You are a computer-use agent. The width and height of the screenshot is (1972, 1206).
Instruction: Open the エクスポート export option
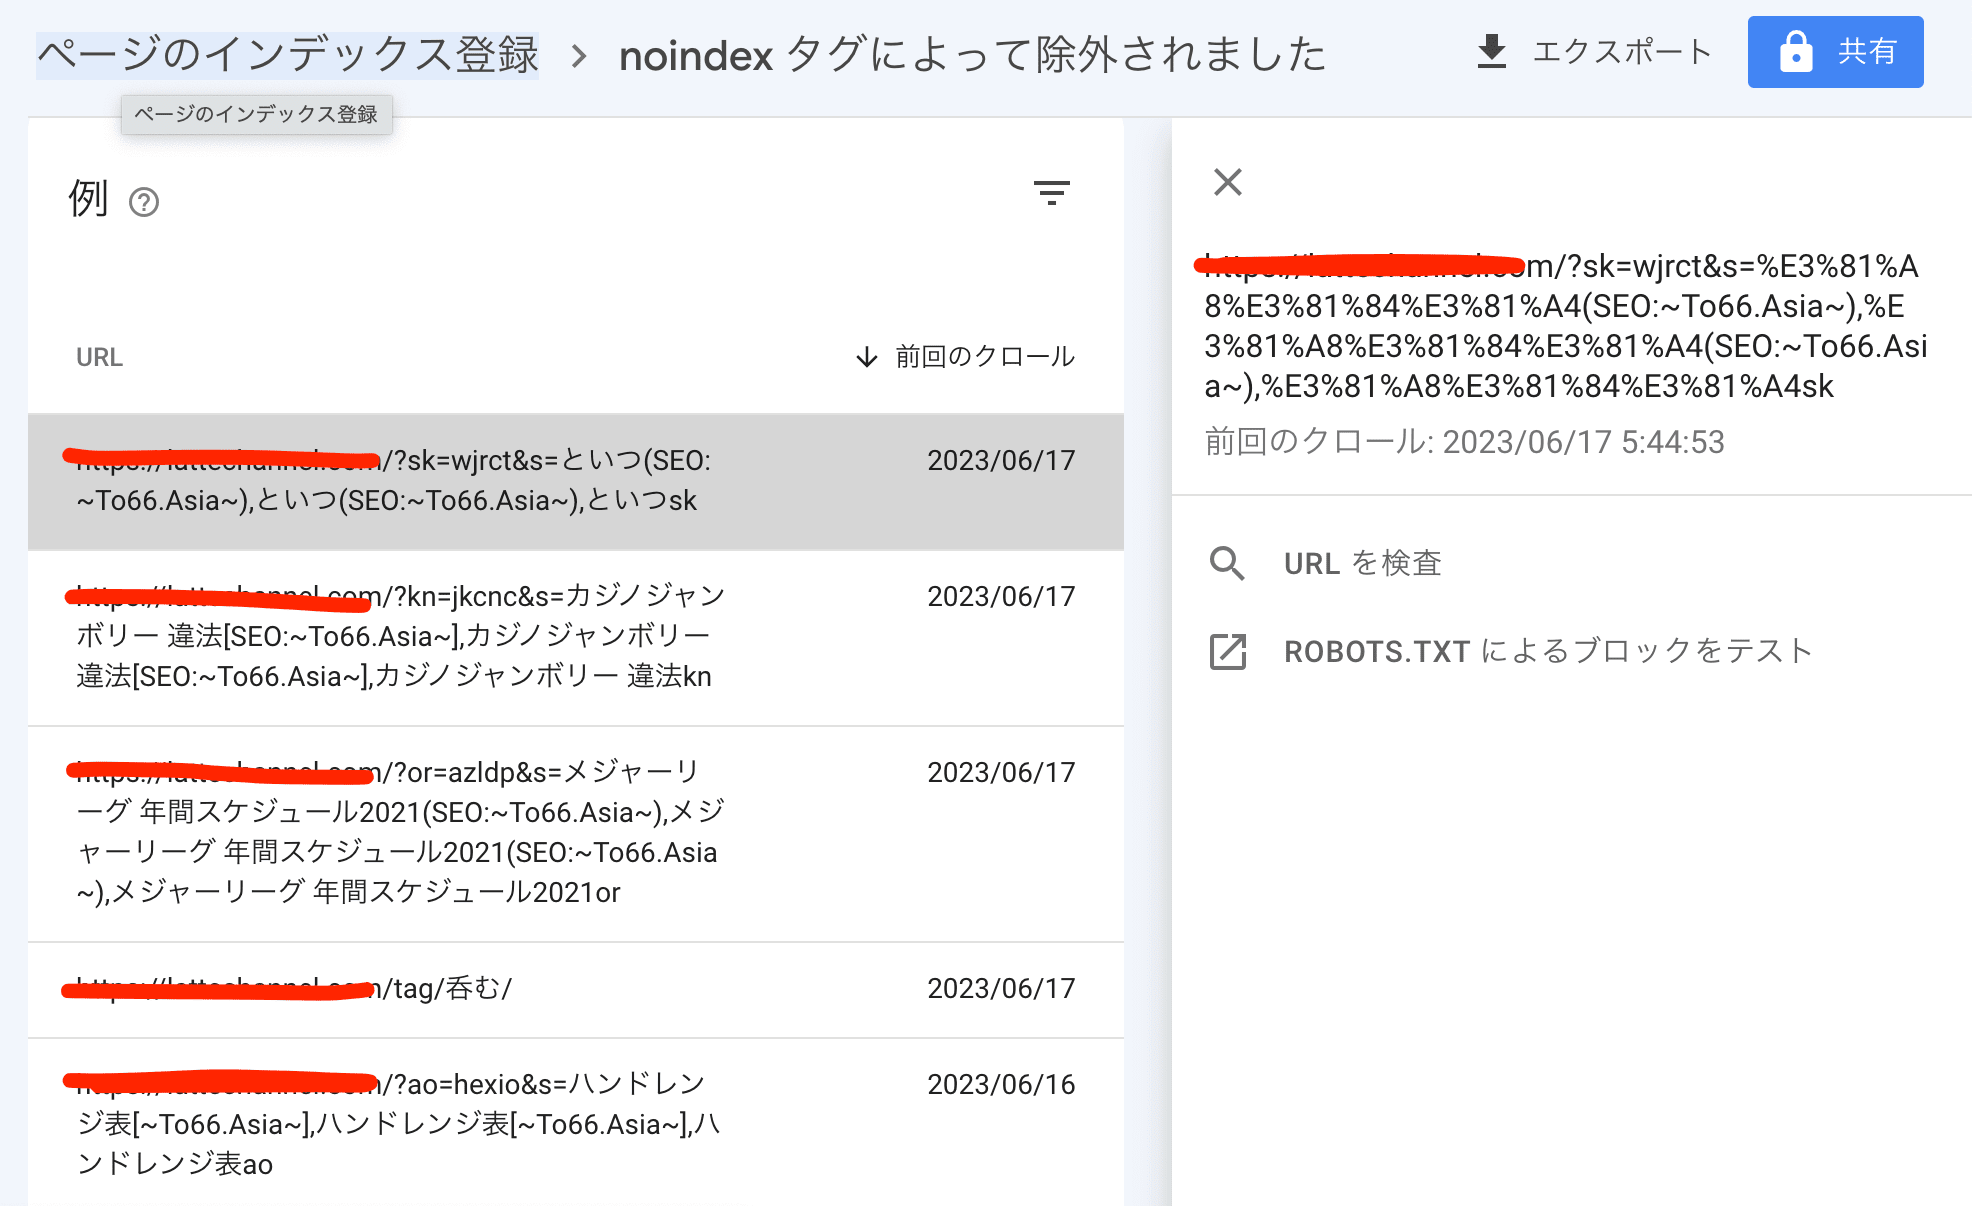tap(1594, 52)
